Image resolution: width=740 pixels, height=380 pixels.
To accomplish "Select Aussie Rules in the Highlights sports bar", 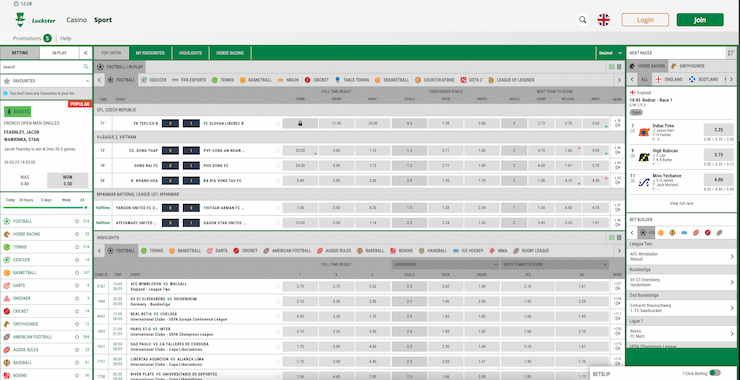I will pos(335,251).
